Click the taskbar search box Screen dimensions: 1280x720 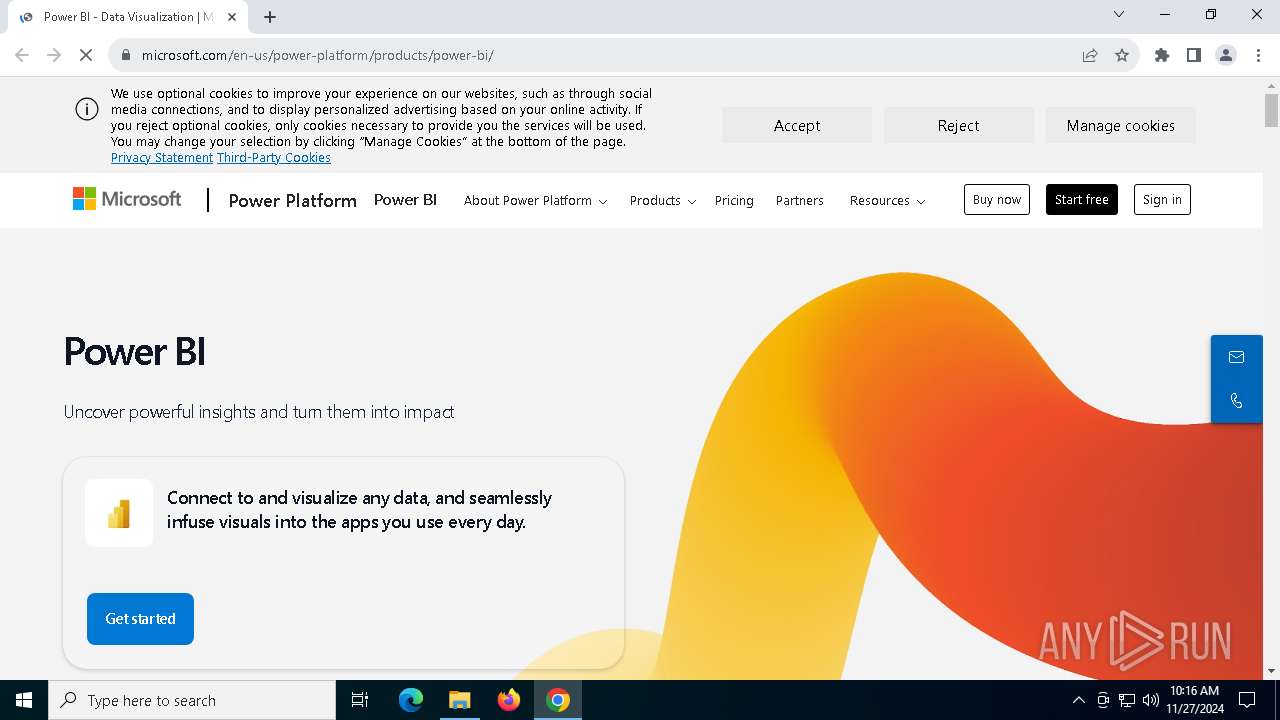tap(192, 700)
